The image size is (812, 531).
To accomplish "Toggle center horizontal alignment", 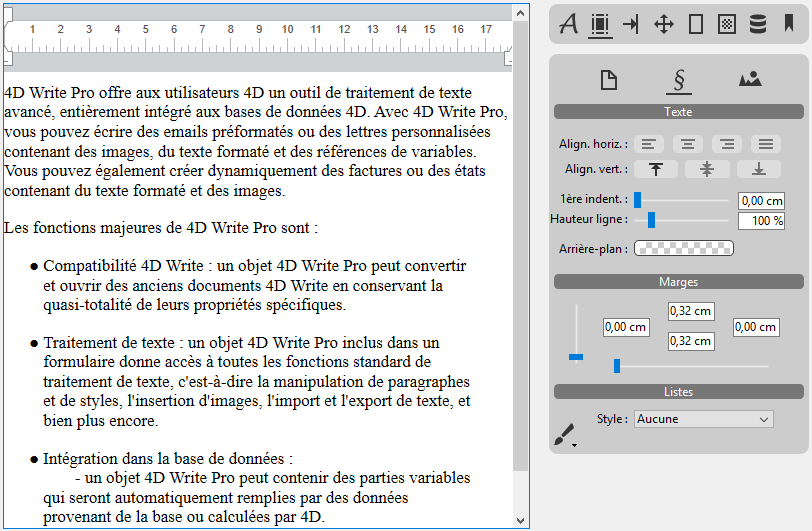I will [688, 145].
